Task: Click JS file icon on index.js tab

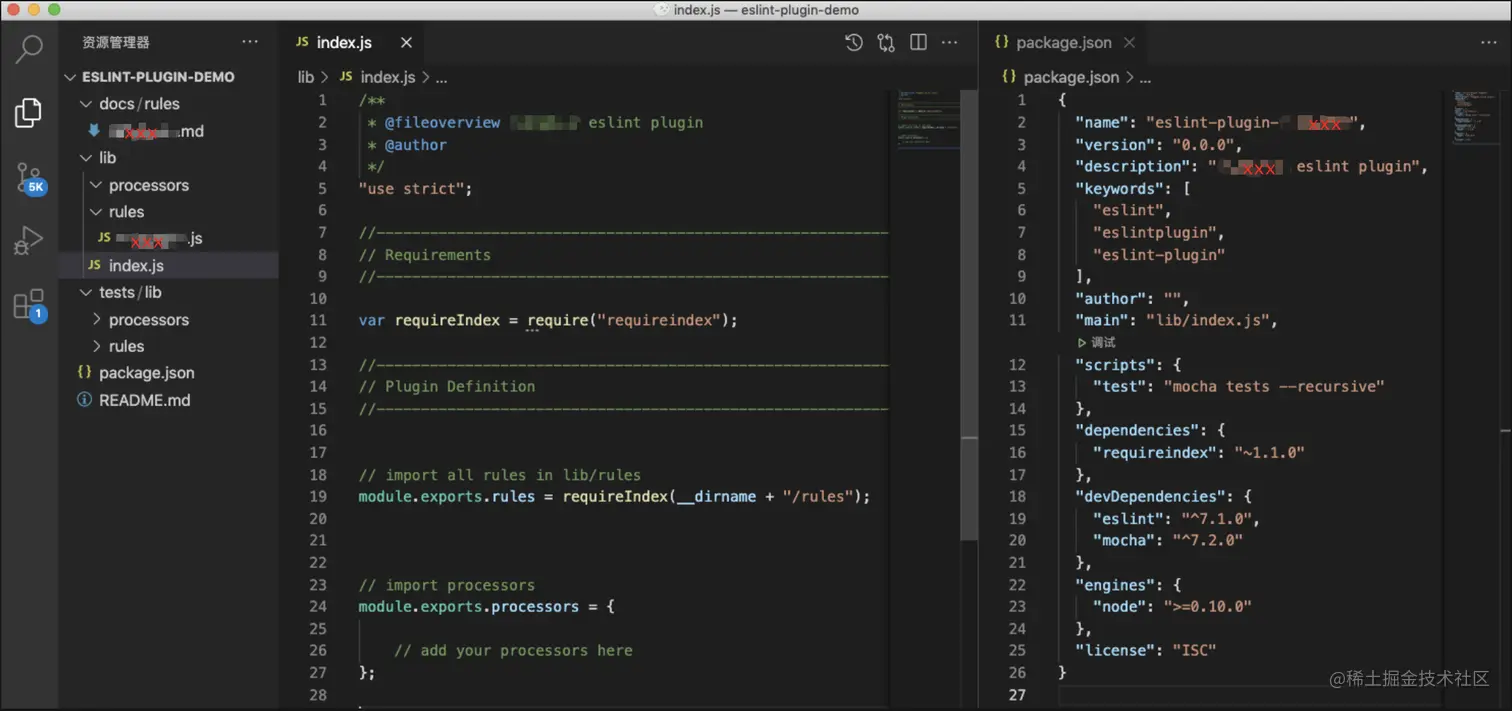Action: (302, 42)
